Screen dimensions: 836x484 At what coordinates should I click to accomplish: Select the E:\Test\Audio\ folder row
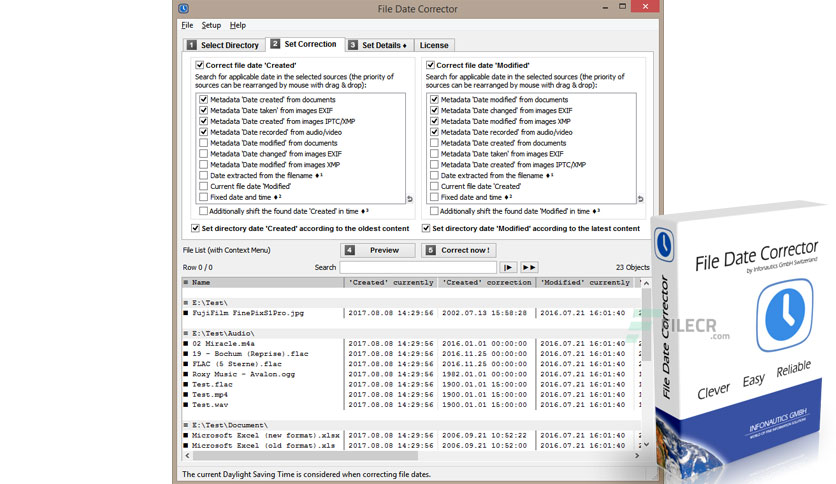[x=411, y=333]
